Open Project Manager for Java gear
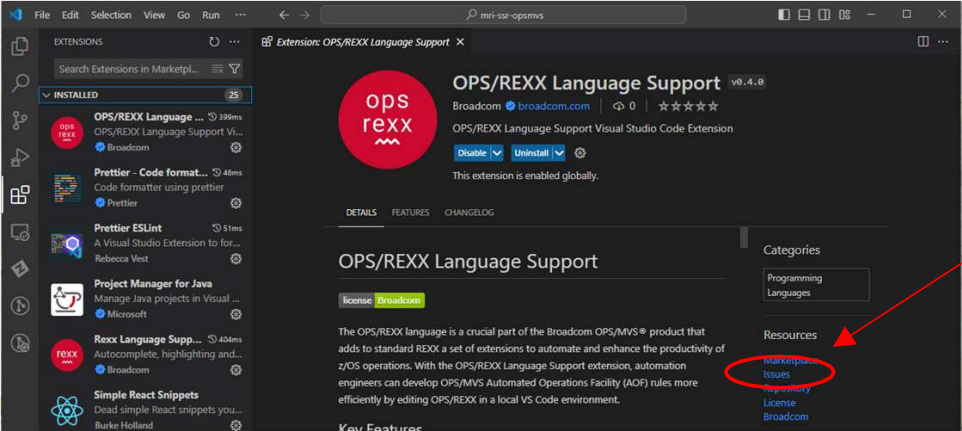Screen dimensions: 962x431 pos(236,315)
